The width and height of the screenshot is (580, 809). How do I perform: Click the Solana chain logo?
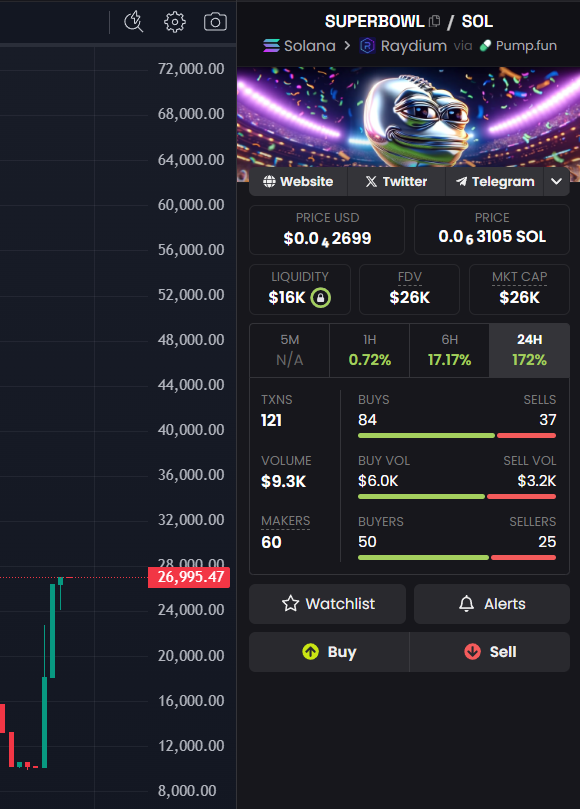pos(271,46)
